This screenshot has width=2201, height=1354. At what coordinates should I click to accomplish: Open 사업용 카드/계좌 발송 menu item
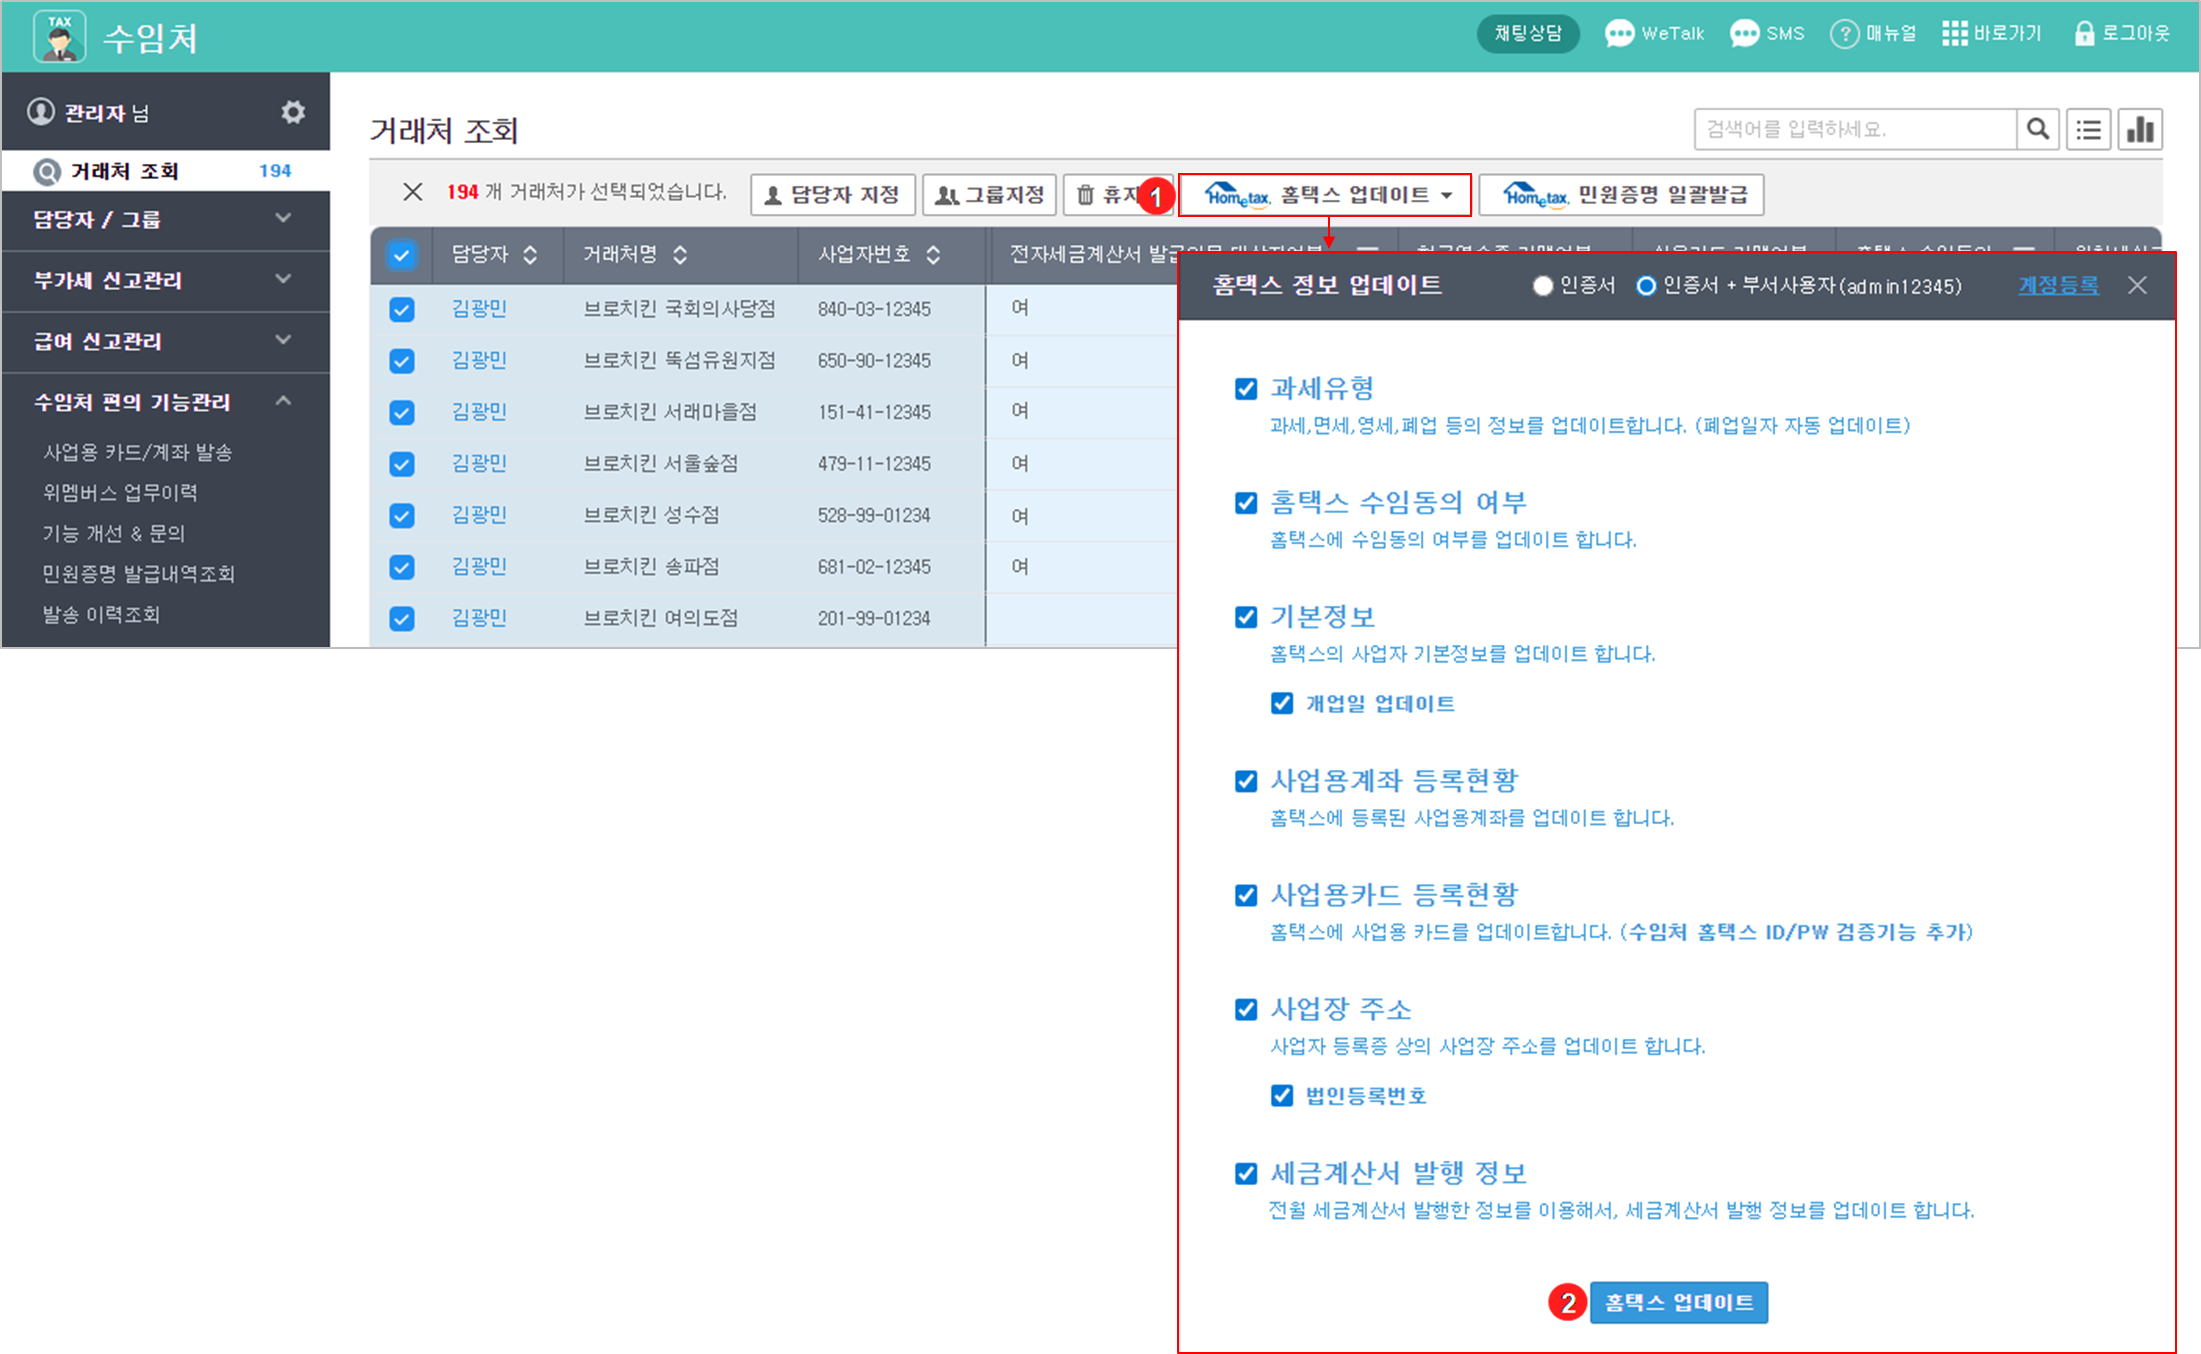point(137,452)
